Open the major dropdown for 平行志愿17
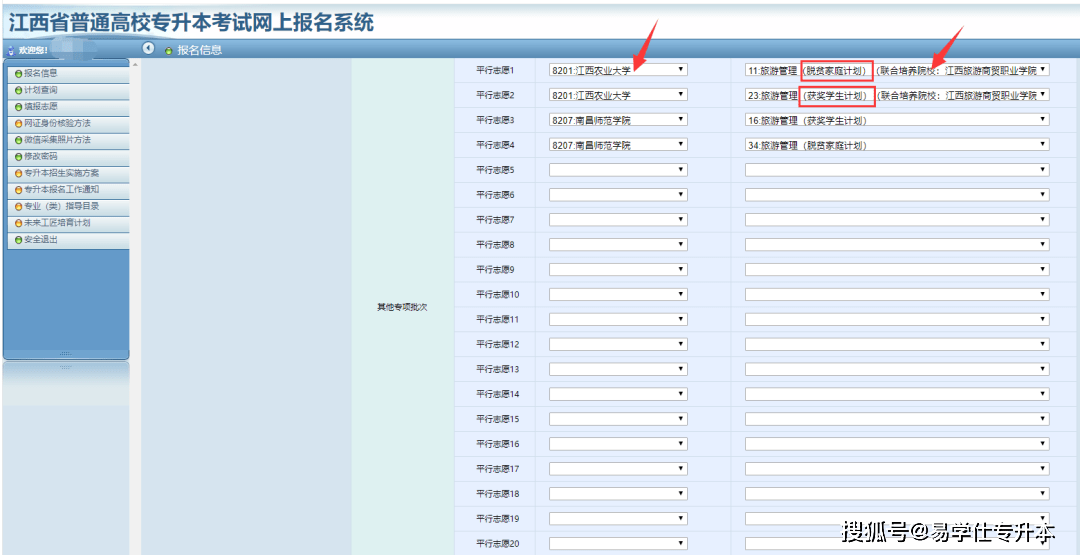The height and width of the screenshot is (555, 1080). 897,469
